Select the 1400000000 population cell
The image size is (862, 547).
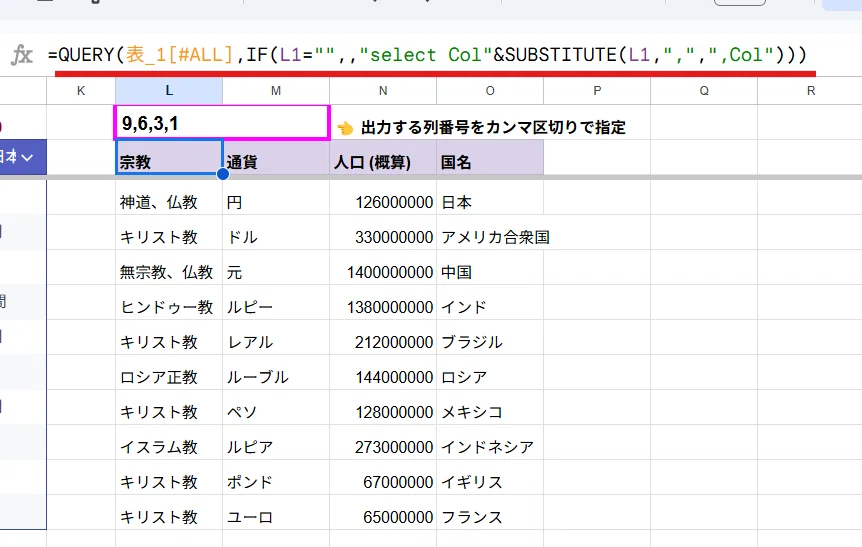383,267
